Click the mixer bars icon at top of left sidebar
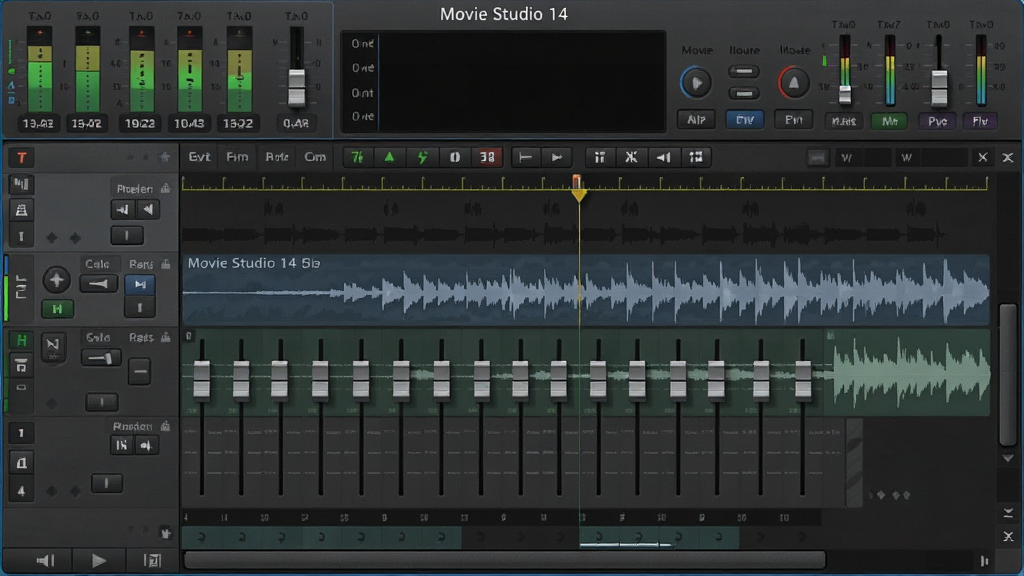This screenshot has width=1024, height=576. [21, 185]
